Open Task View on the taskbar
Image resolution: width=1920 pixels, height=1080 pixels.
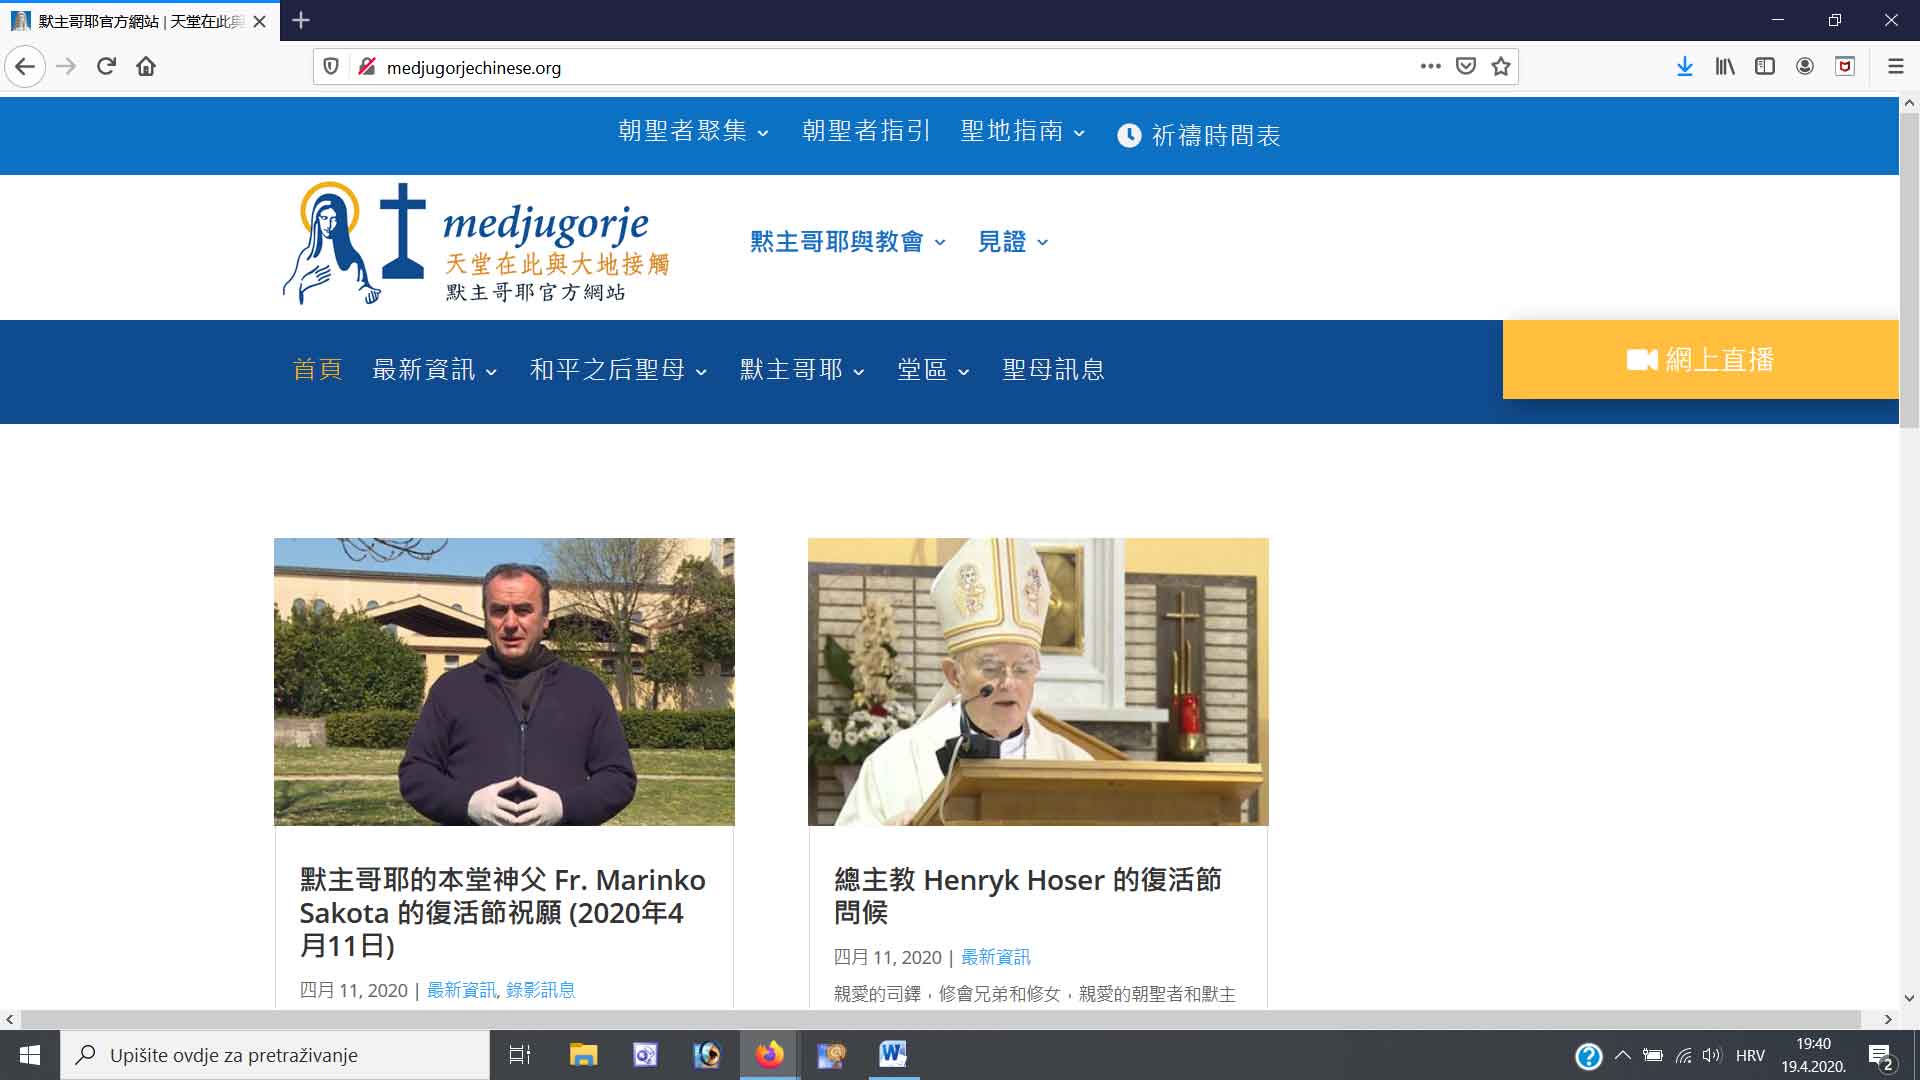[520, 1055]
